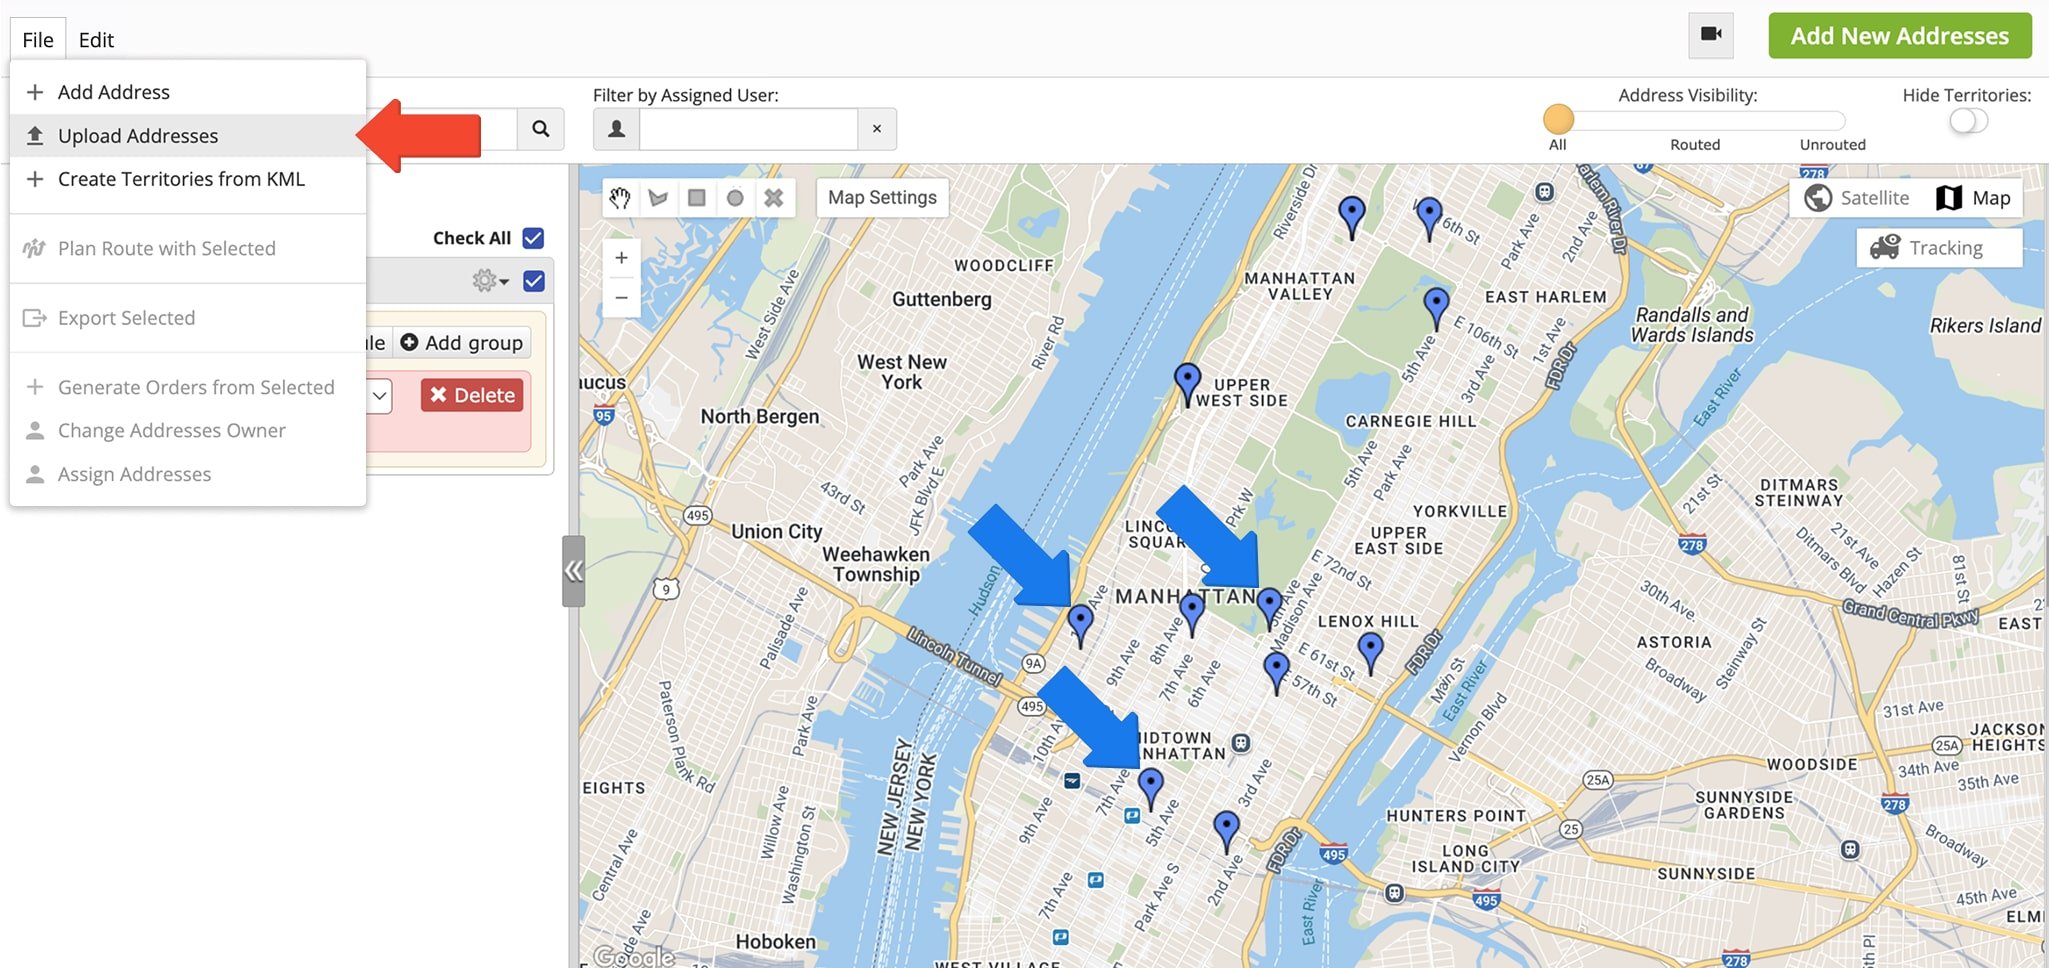Viewport: 2049px width, 968px height.
Task: Click the Google logo on map
Action: point(634,956)
